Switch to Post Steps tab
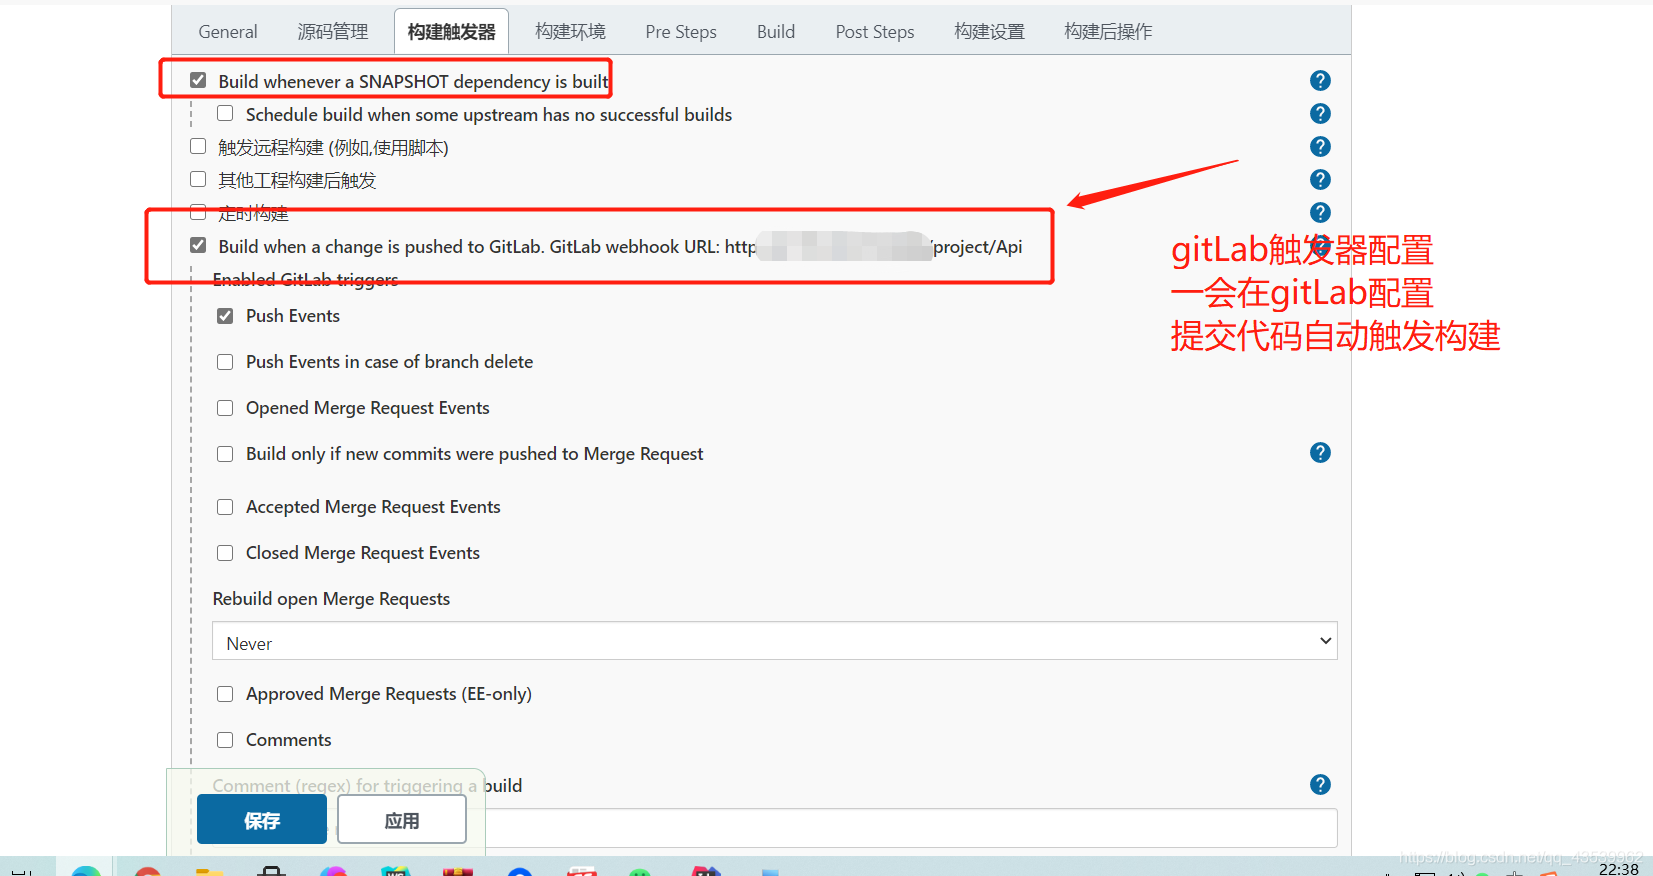This screenshot has width=1653, height=876. tap(875, 32)
